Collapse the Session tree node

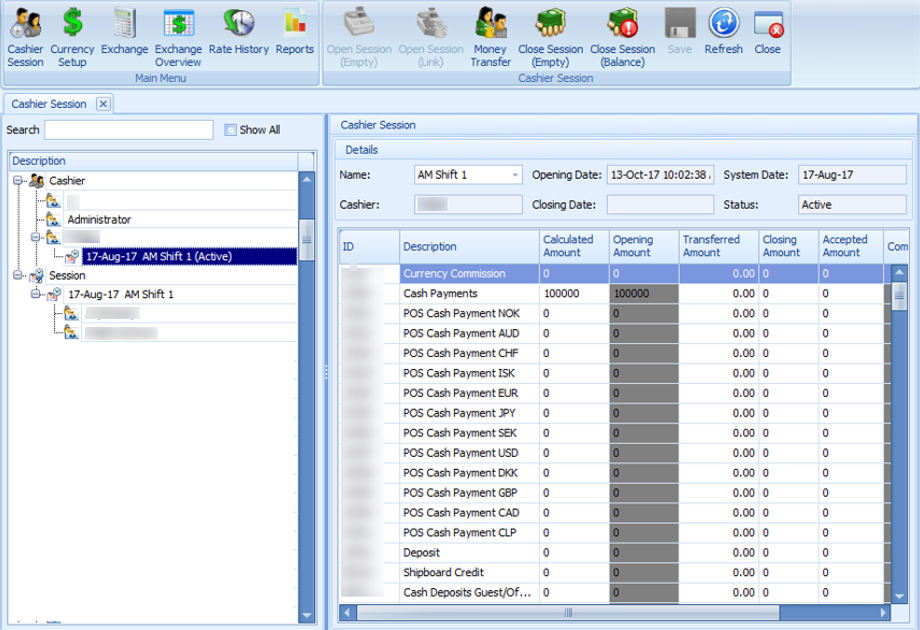pos(18,276)
